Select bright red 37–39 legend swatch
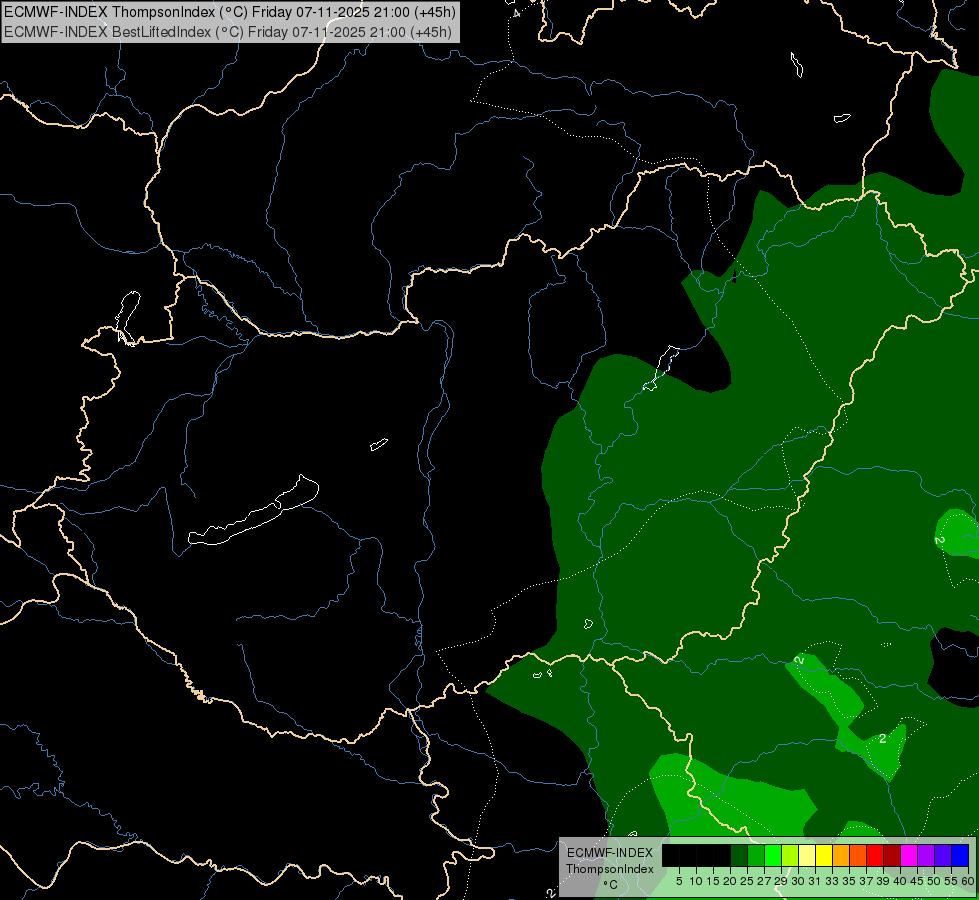Screen dimensions: 979x900 (875, 855)
